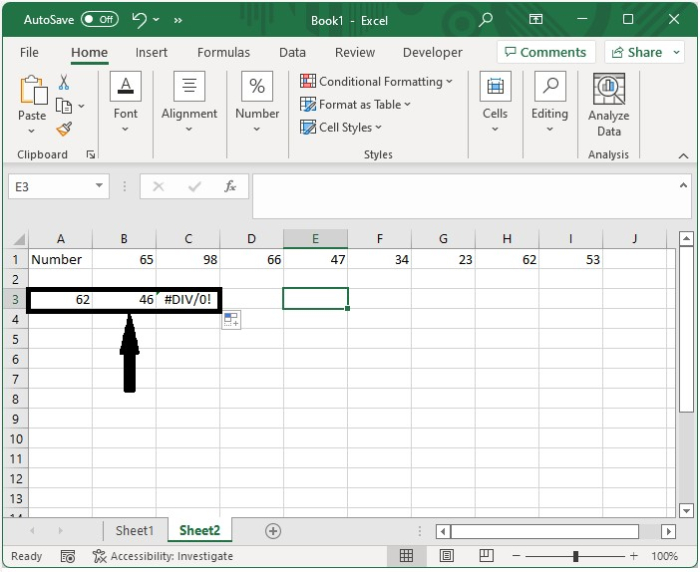Click the formula bar Enter checkmark icon

tap(195, 186)
